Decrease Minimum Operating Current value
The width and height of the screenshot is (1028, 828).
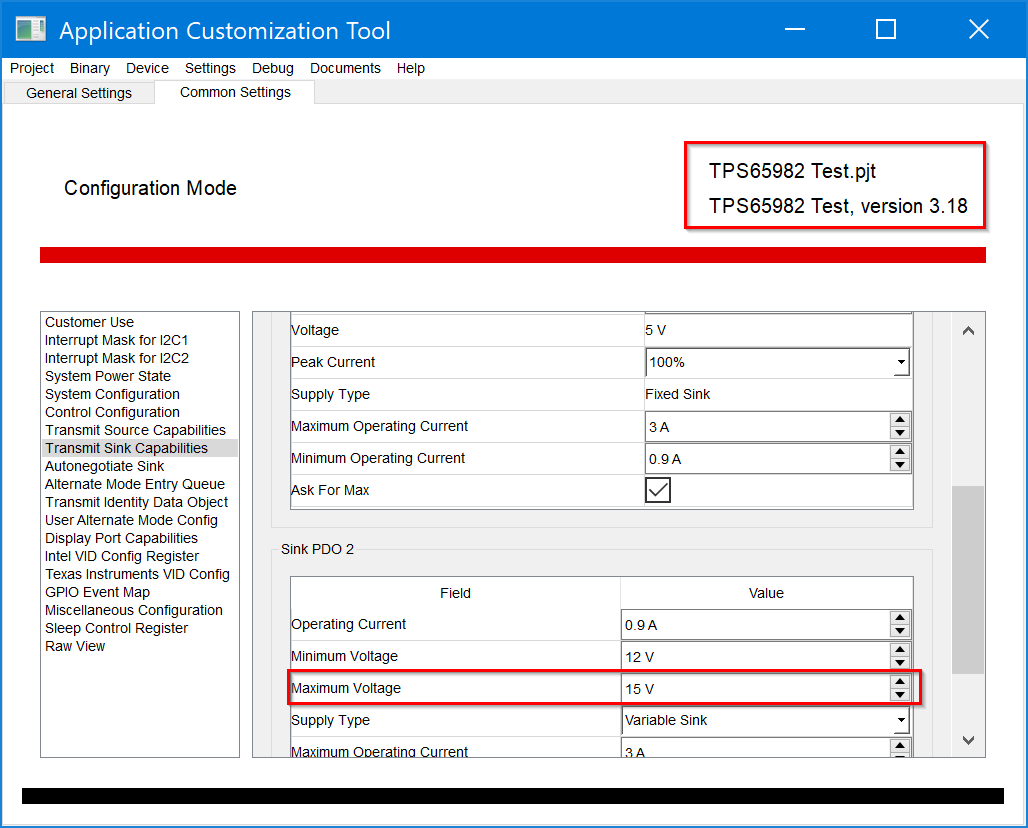(x=900, y=465)
